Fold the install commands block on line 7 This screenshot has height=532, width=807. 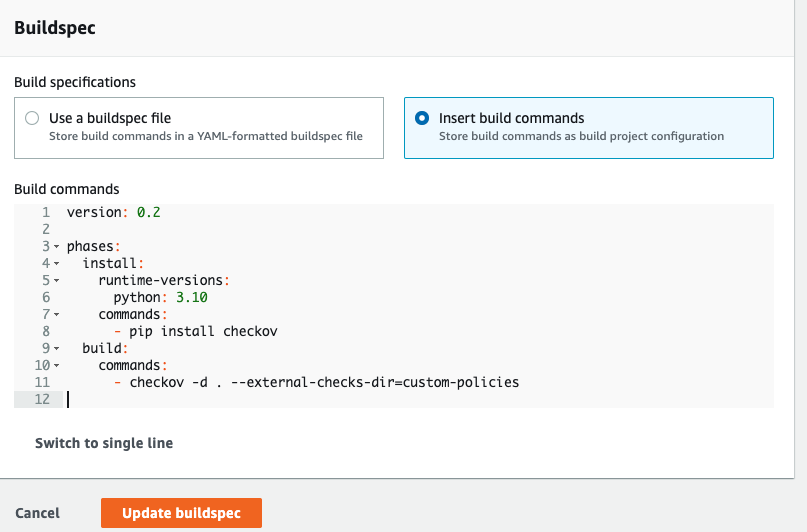tap(56, 315)
